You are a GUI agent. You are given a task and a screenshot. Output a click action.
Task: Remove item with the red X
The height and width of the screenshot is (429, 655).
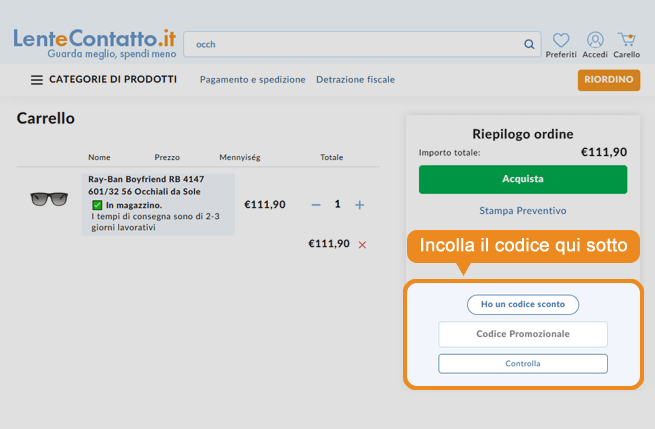(x=362, y=244)
